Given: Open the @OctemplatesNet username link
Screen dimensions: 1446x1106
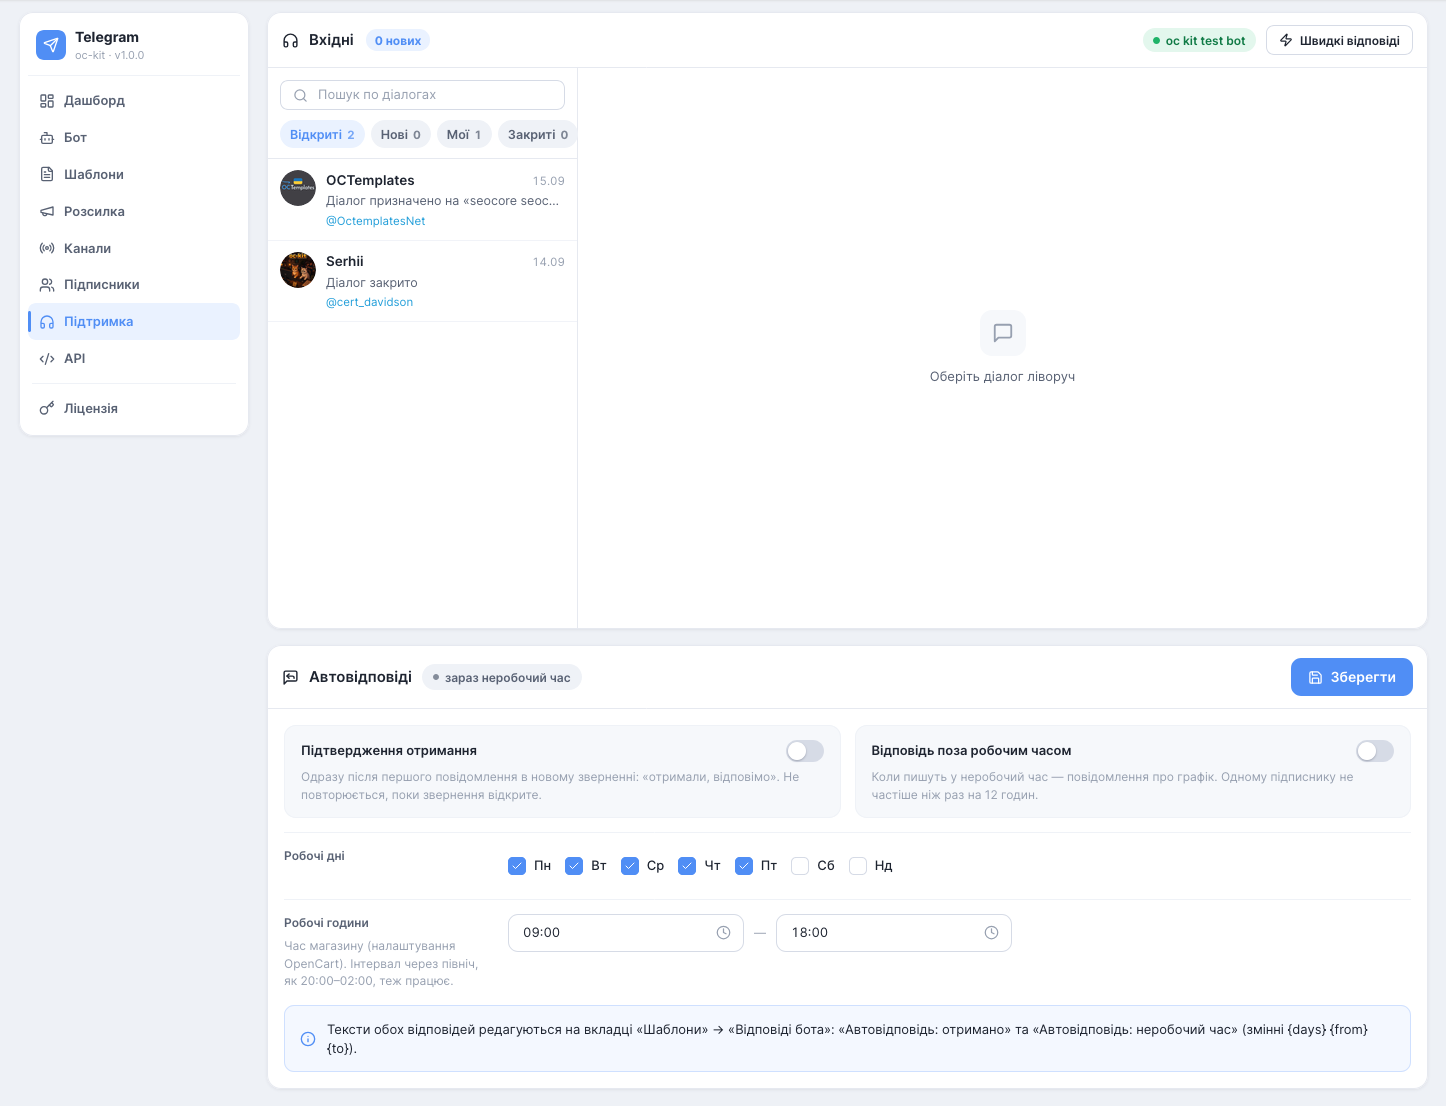Looking at the screenshot, I should tap(376, 221).
